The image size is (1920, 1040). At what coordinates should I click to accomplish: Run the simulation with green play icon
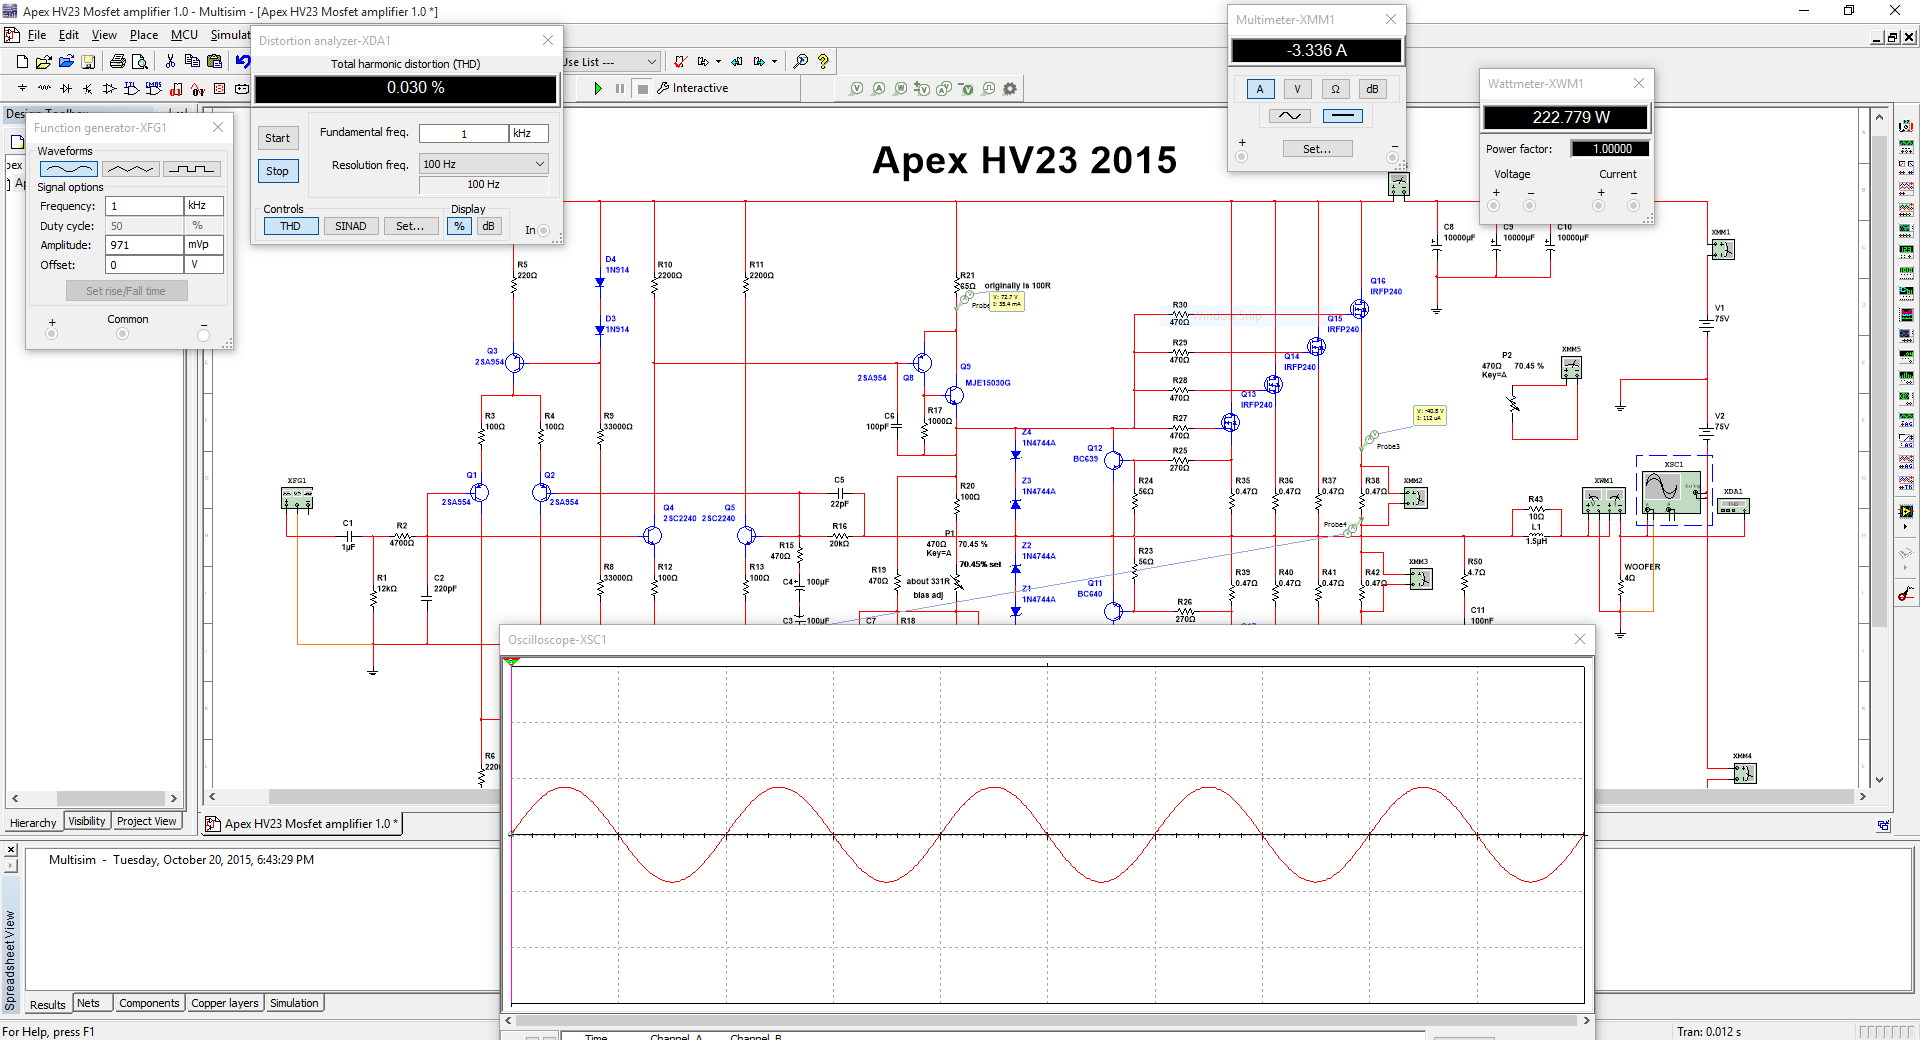coord(598,88)
